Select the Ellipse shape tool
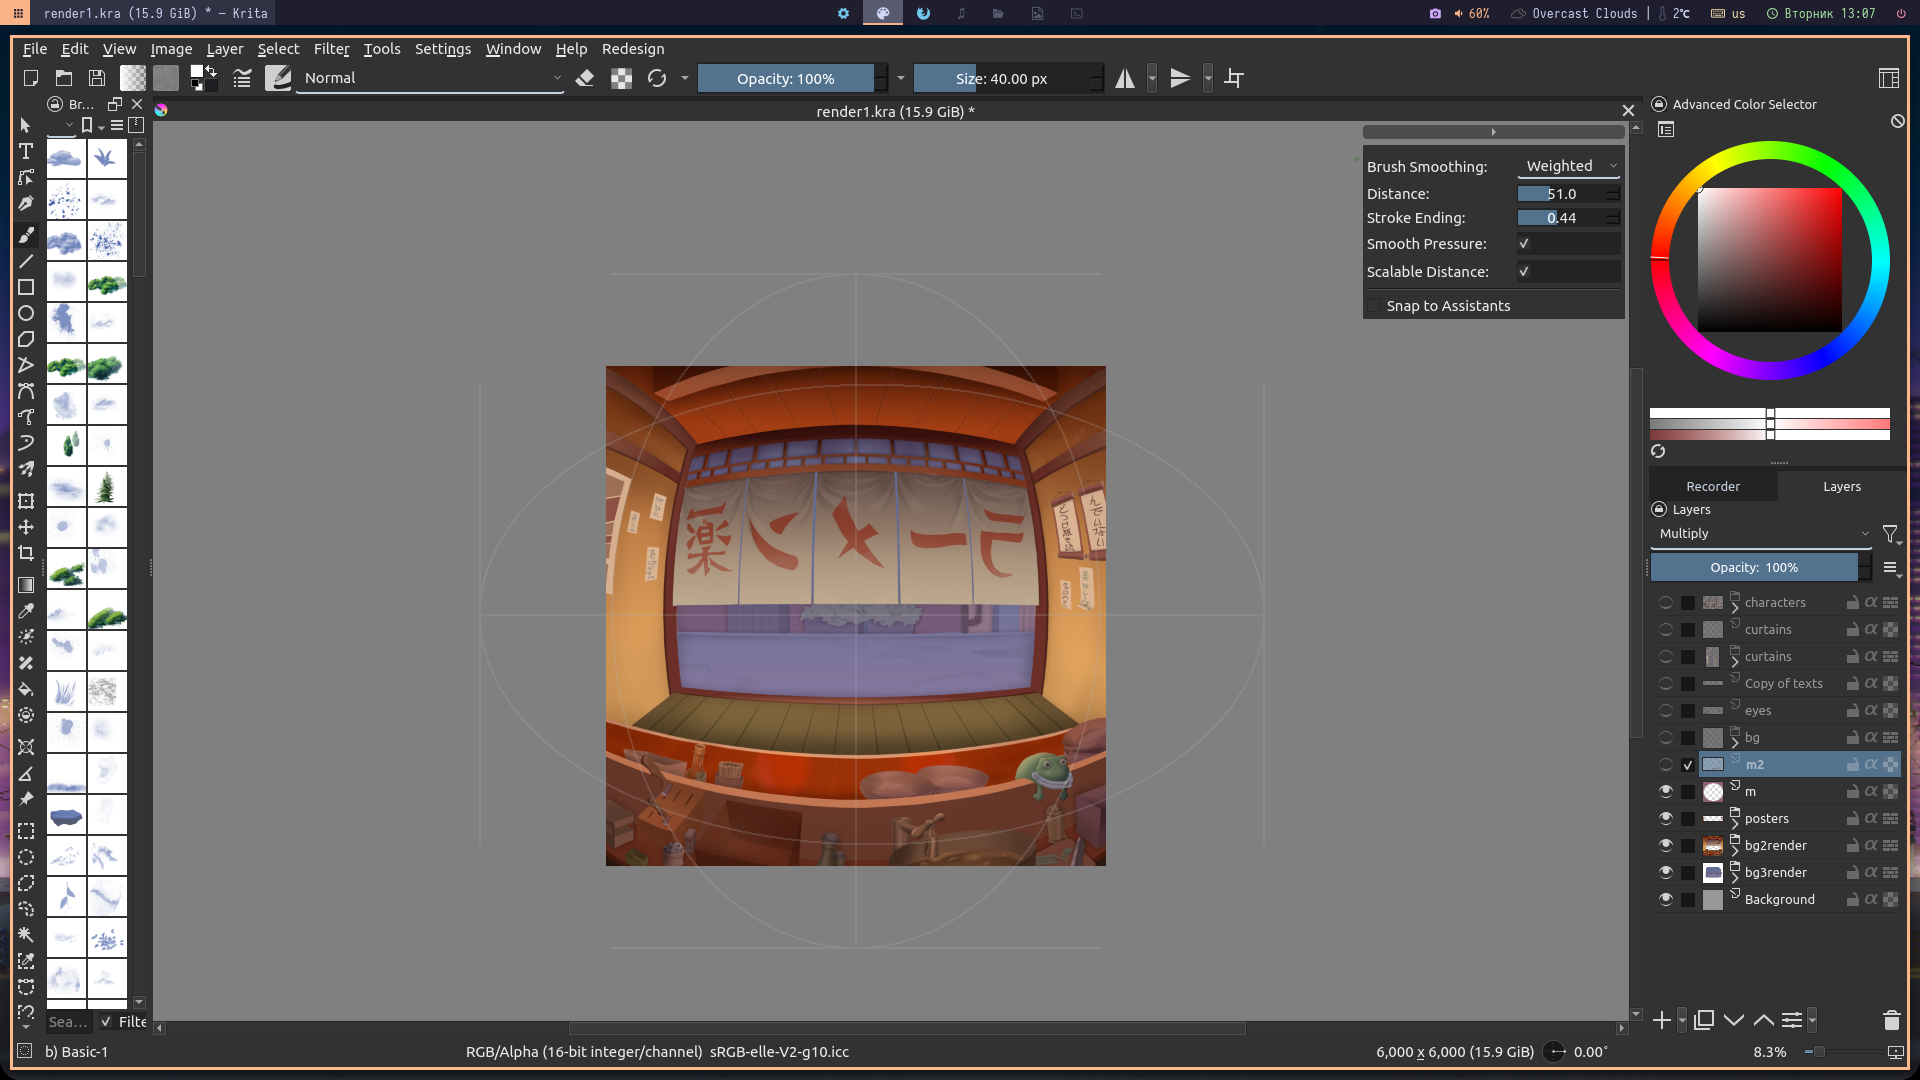This screenshot has width=1920, height=1080. (x=26, y=313)
